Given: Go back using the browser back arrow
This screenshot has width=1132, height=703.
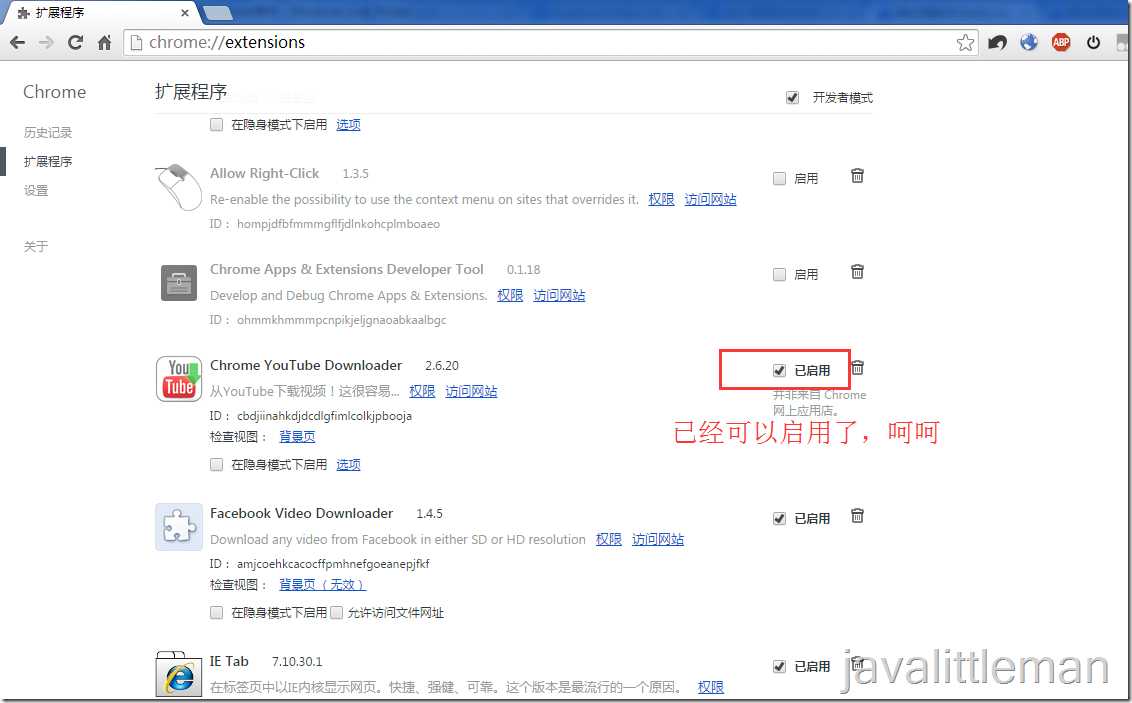Looking at the screenshot, I should coord(17,43).
